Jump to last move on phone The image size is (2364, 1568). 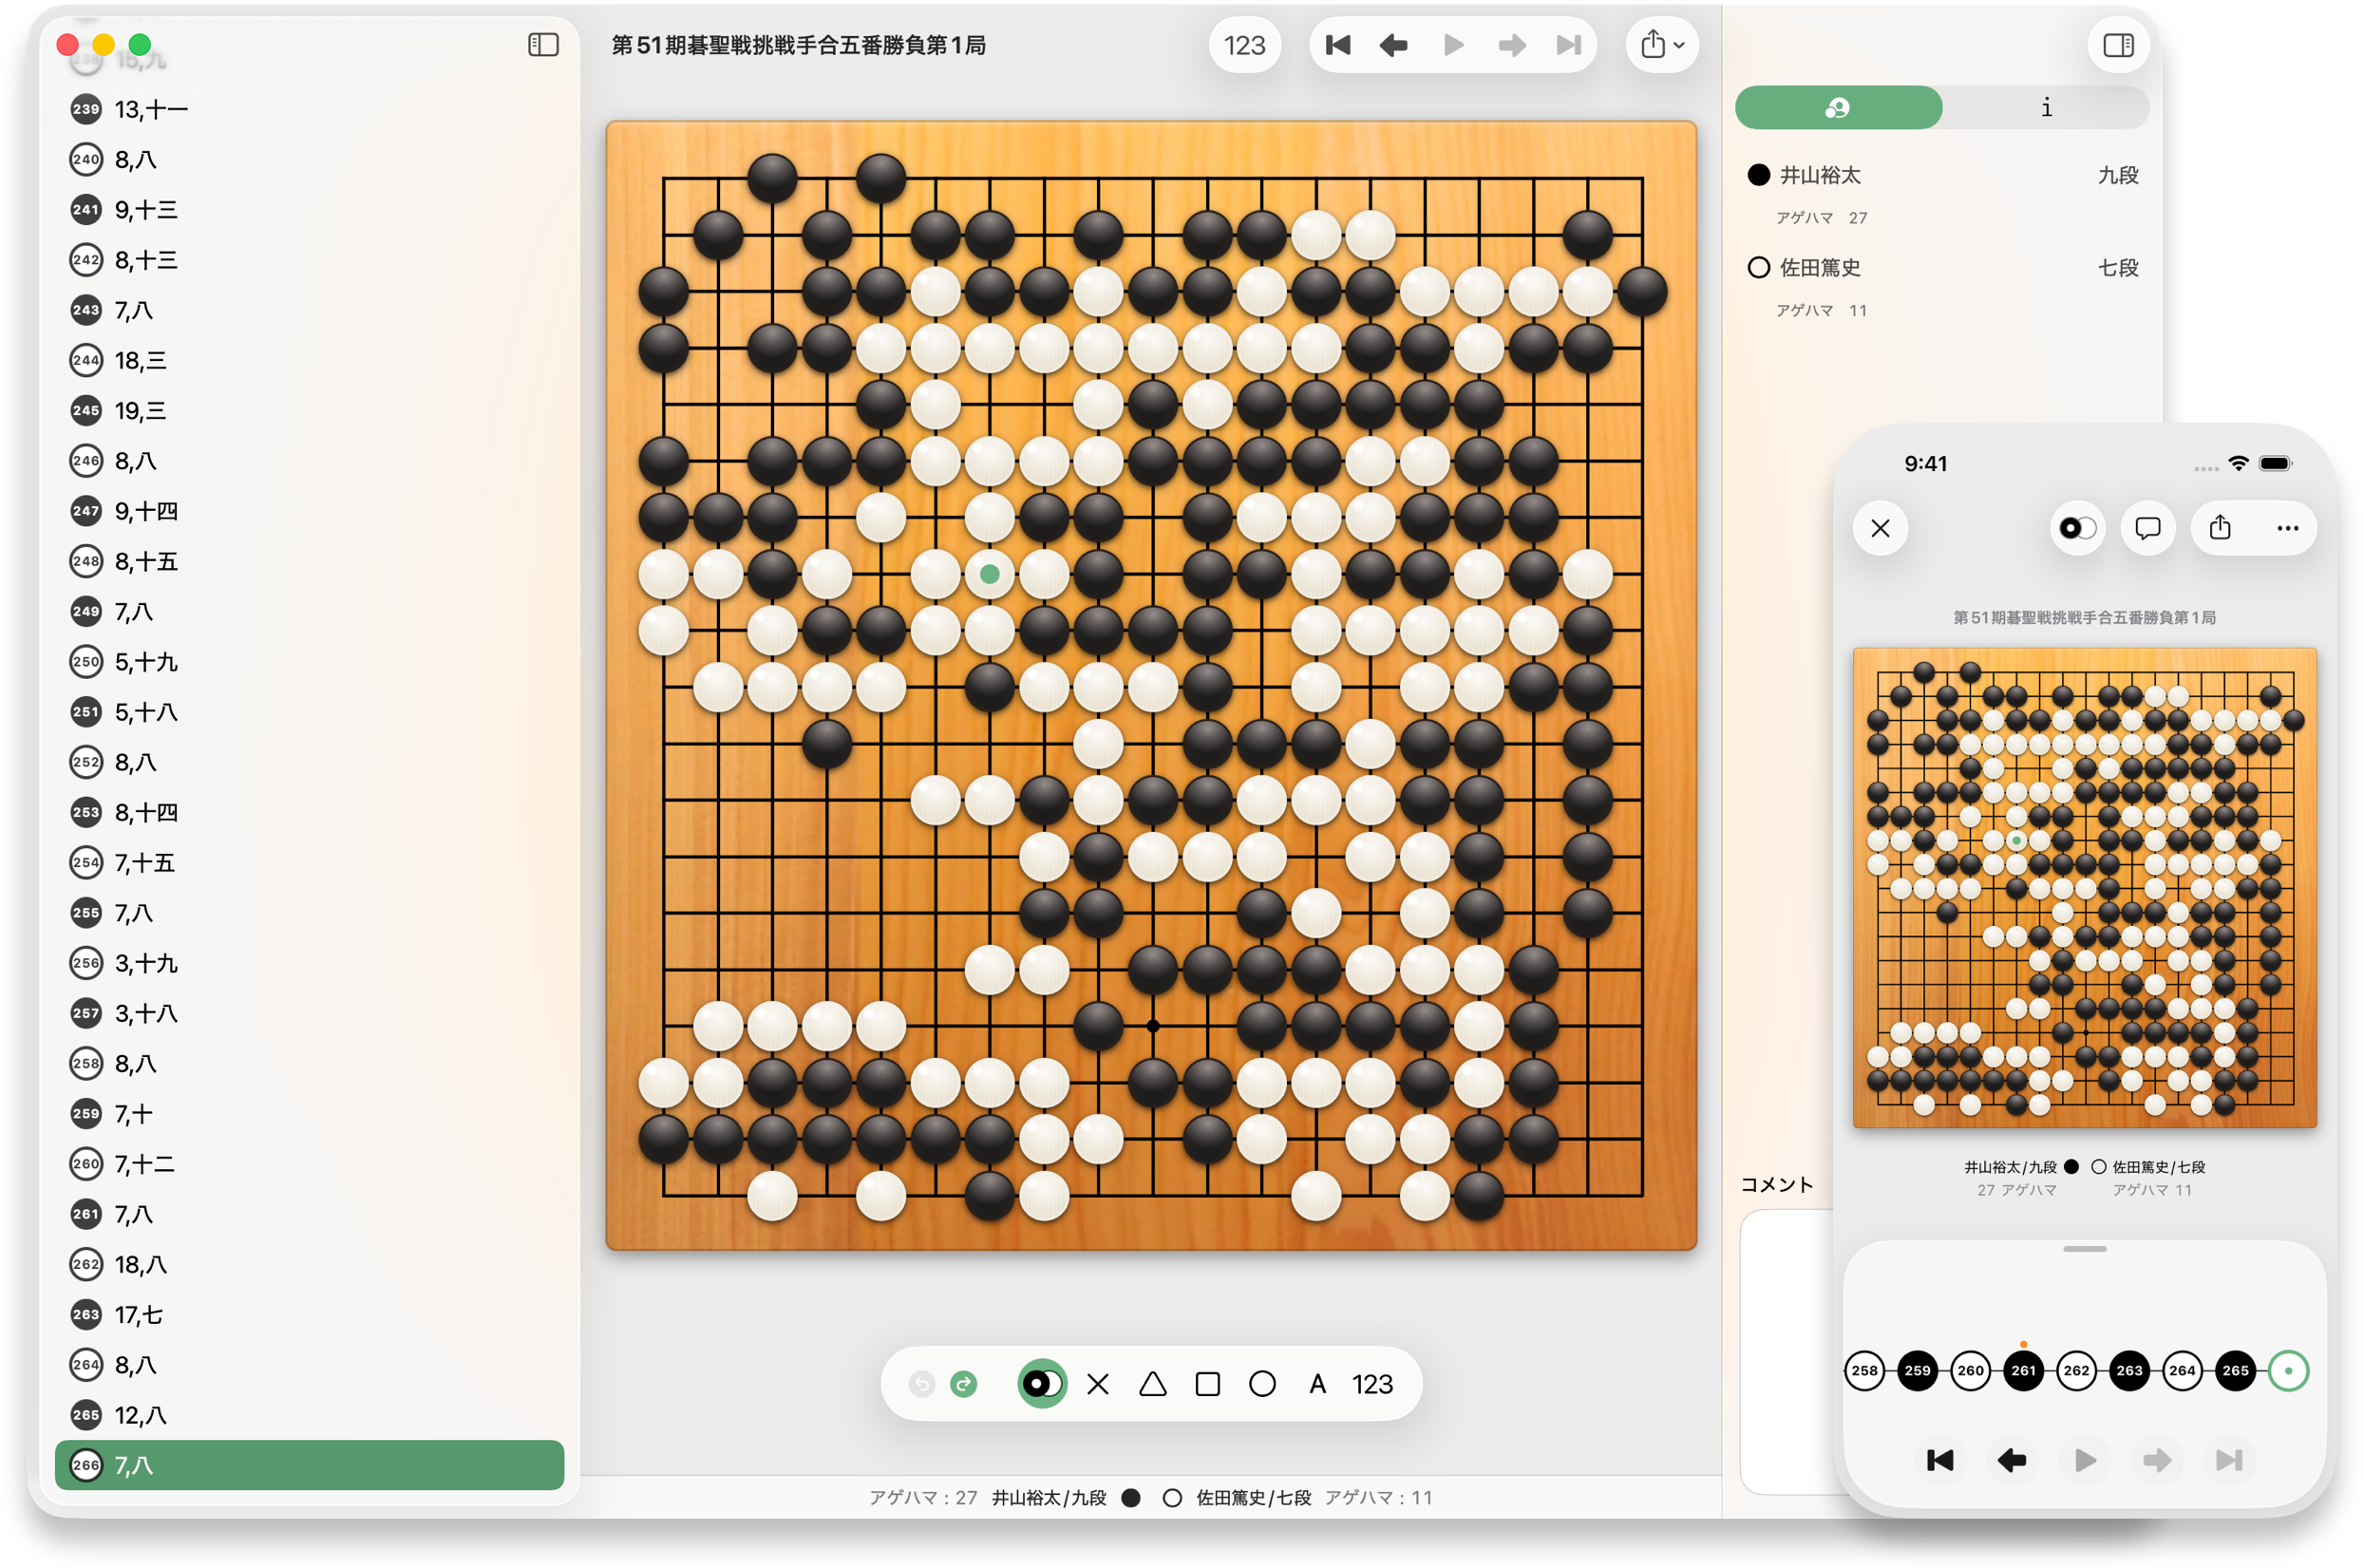pyautogui.click(x=2229, y=1461)
